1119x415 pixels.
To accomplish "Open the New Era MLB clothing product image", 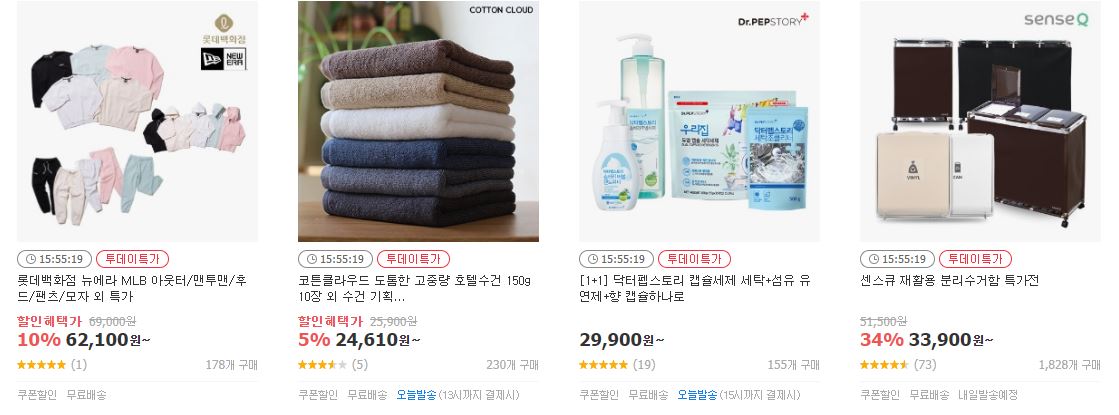I will click(138, 121).
